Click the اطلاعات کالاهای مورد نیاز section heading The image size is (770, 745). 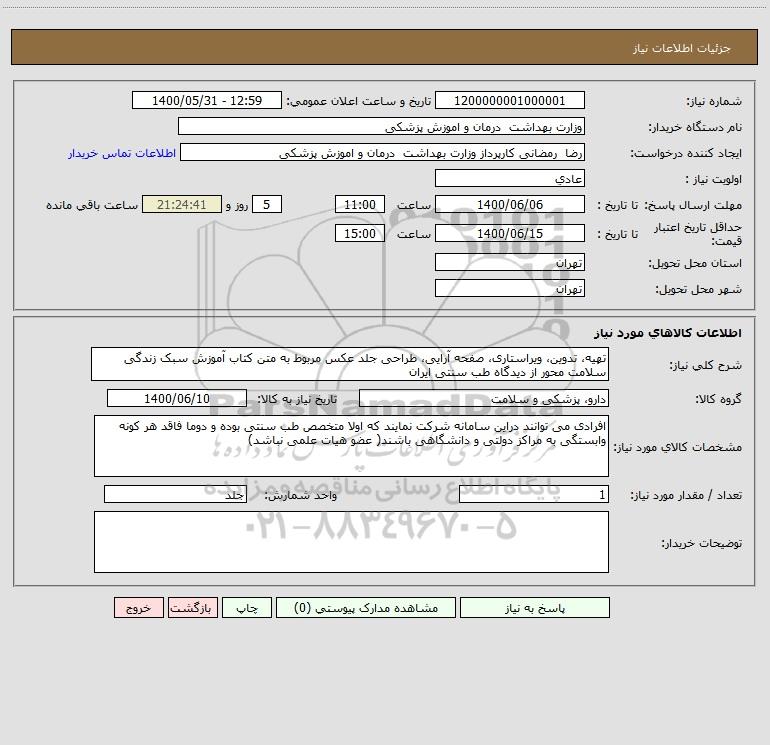(668, 333)
